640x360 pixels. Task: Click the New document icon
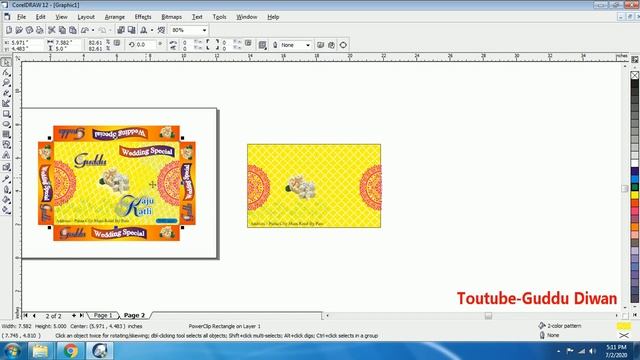click(9, 30)
